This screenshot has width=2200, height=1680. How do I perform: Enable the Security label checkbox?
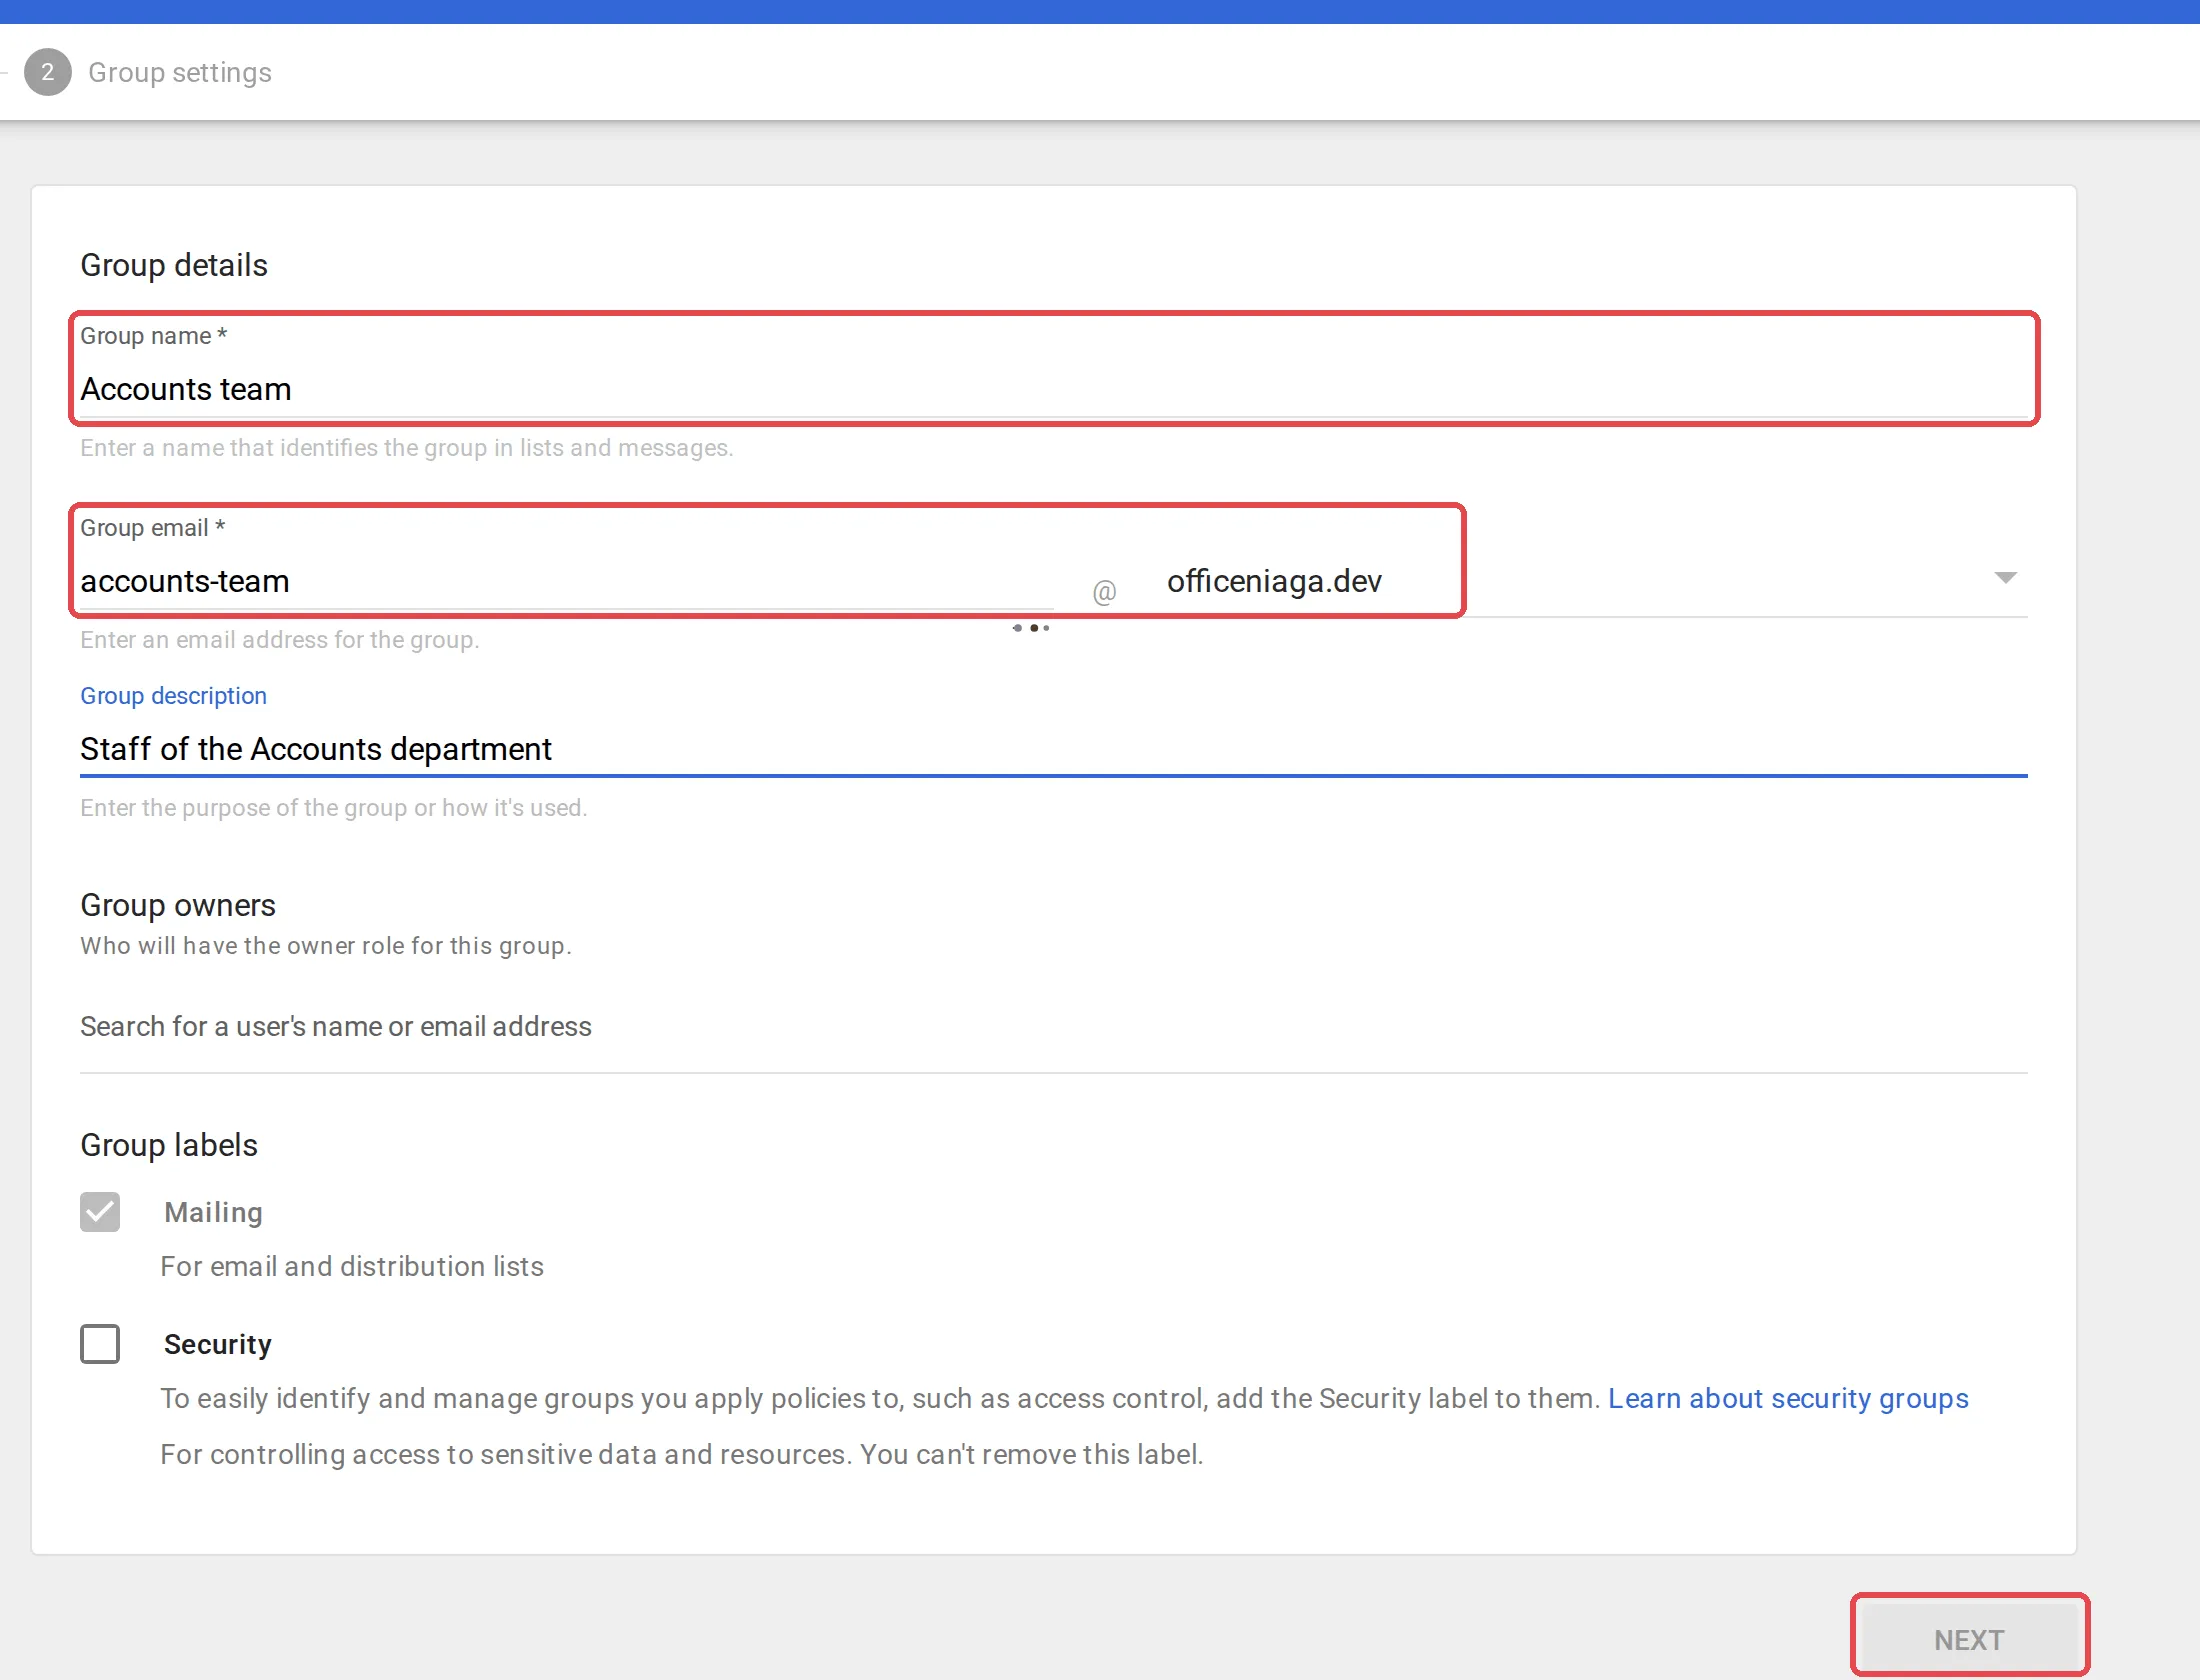click(100, 1344)
